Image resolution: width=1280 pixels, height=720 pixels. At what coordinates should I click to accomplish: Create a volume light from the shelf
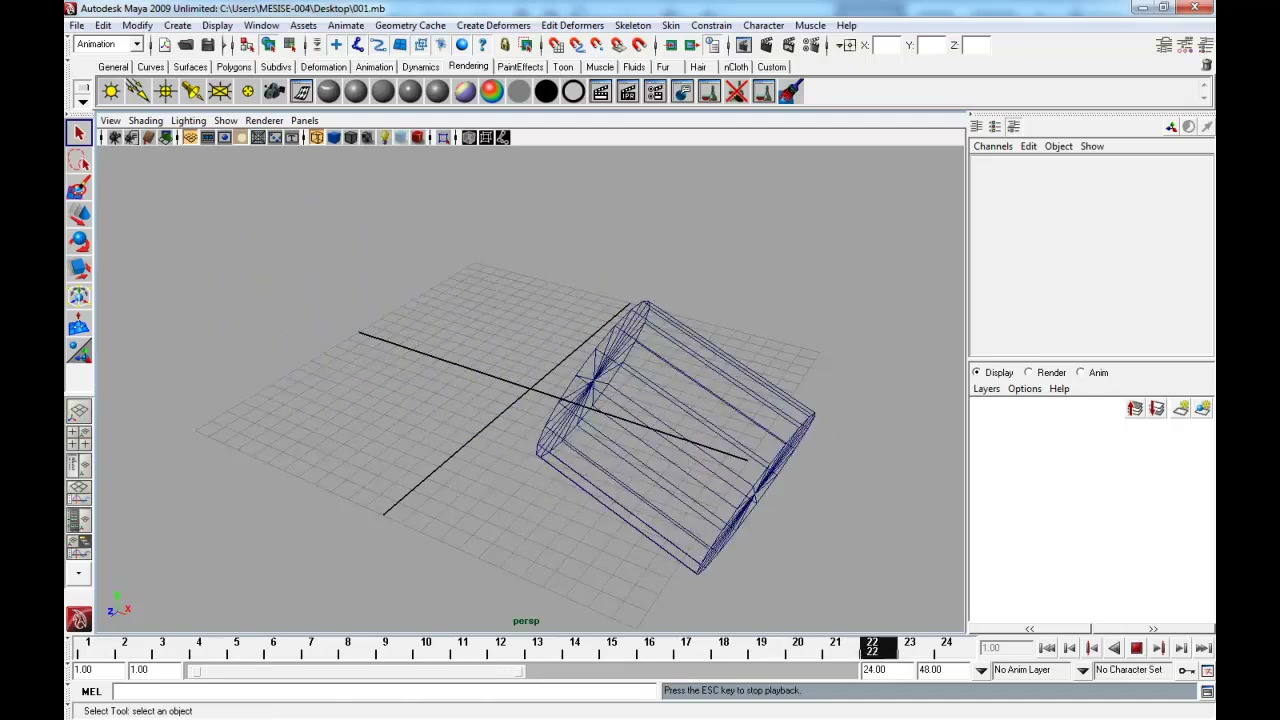(247, 92)
